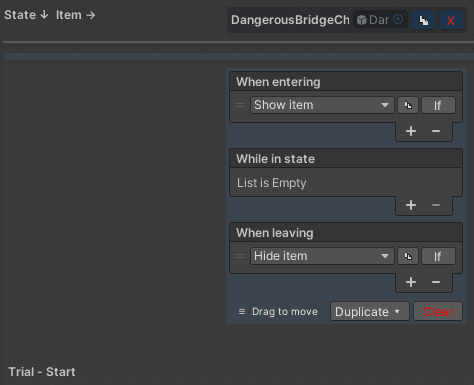Image resolution: width=474 pixels, height=385 pixels.
Task: Grab reorder handle beside Hide item
Action: coord(240,256)
